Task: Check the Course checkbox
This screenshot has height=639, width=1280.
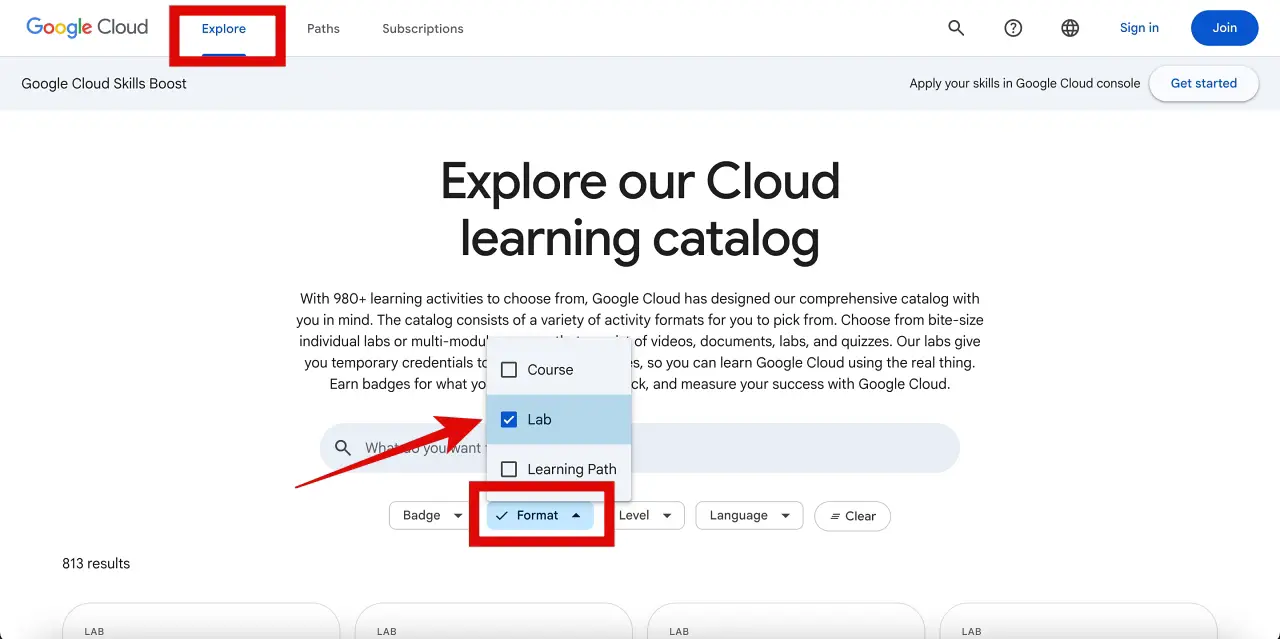Action: point(509,370)
